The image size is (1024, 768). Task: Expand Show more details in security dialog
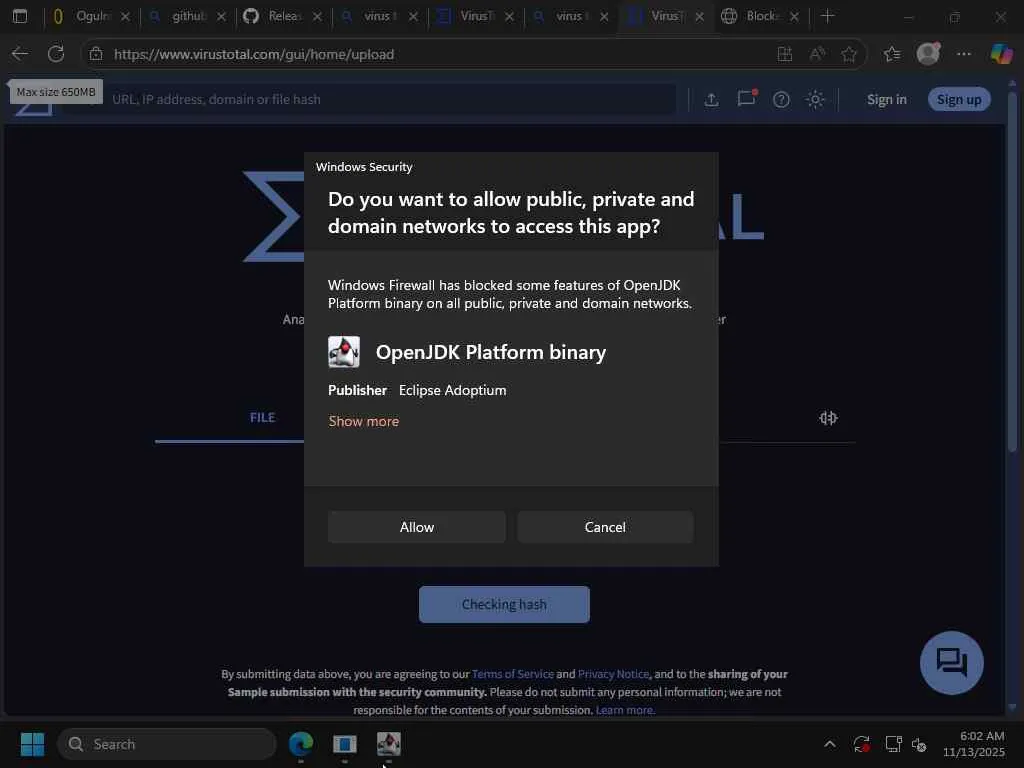pos(364,421)
